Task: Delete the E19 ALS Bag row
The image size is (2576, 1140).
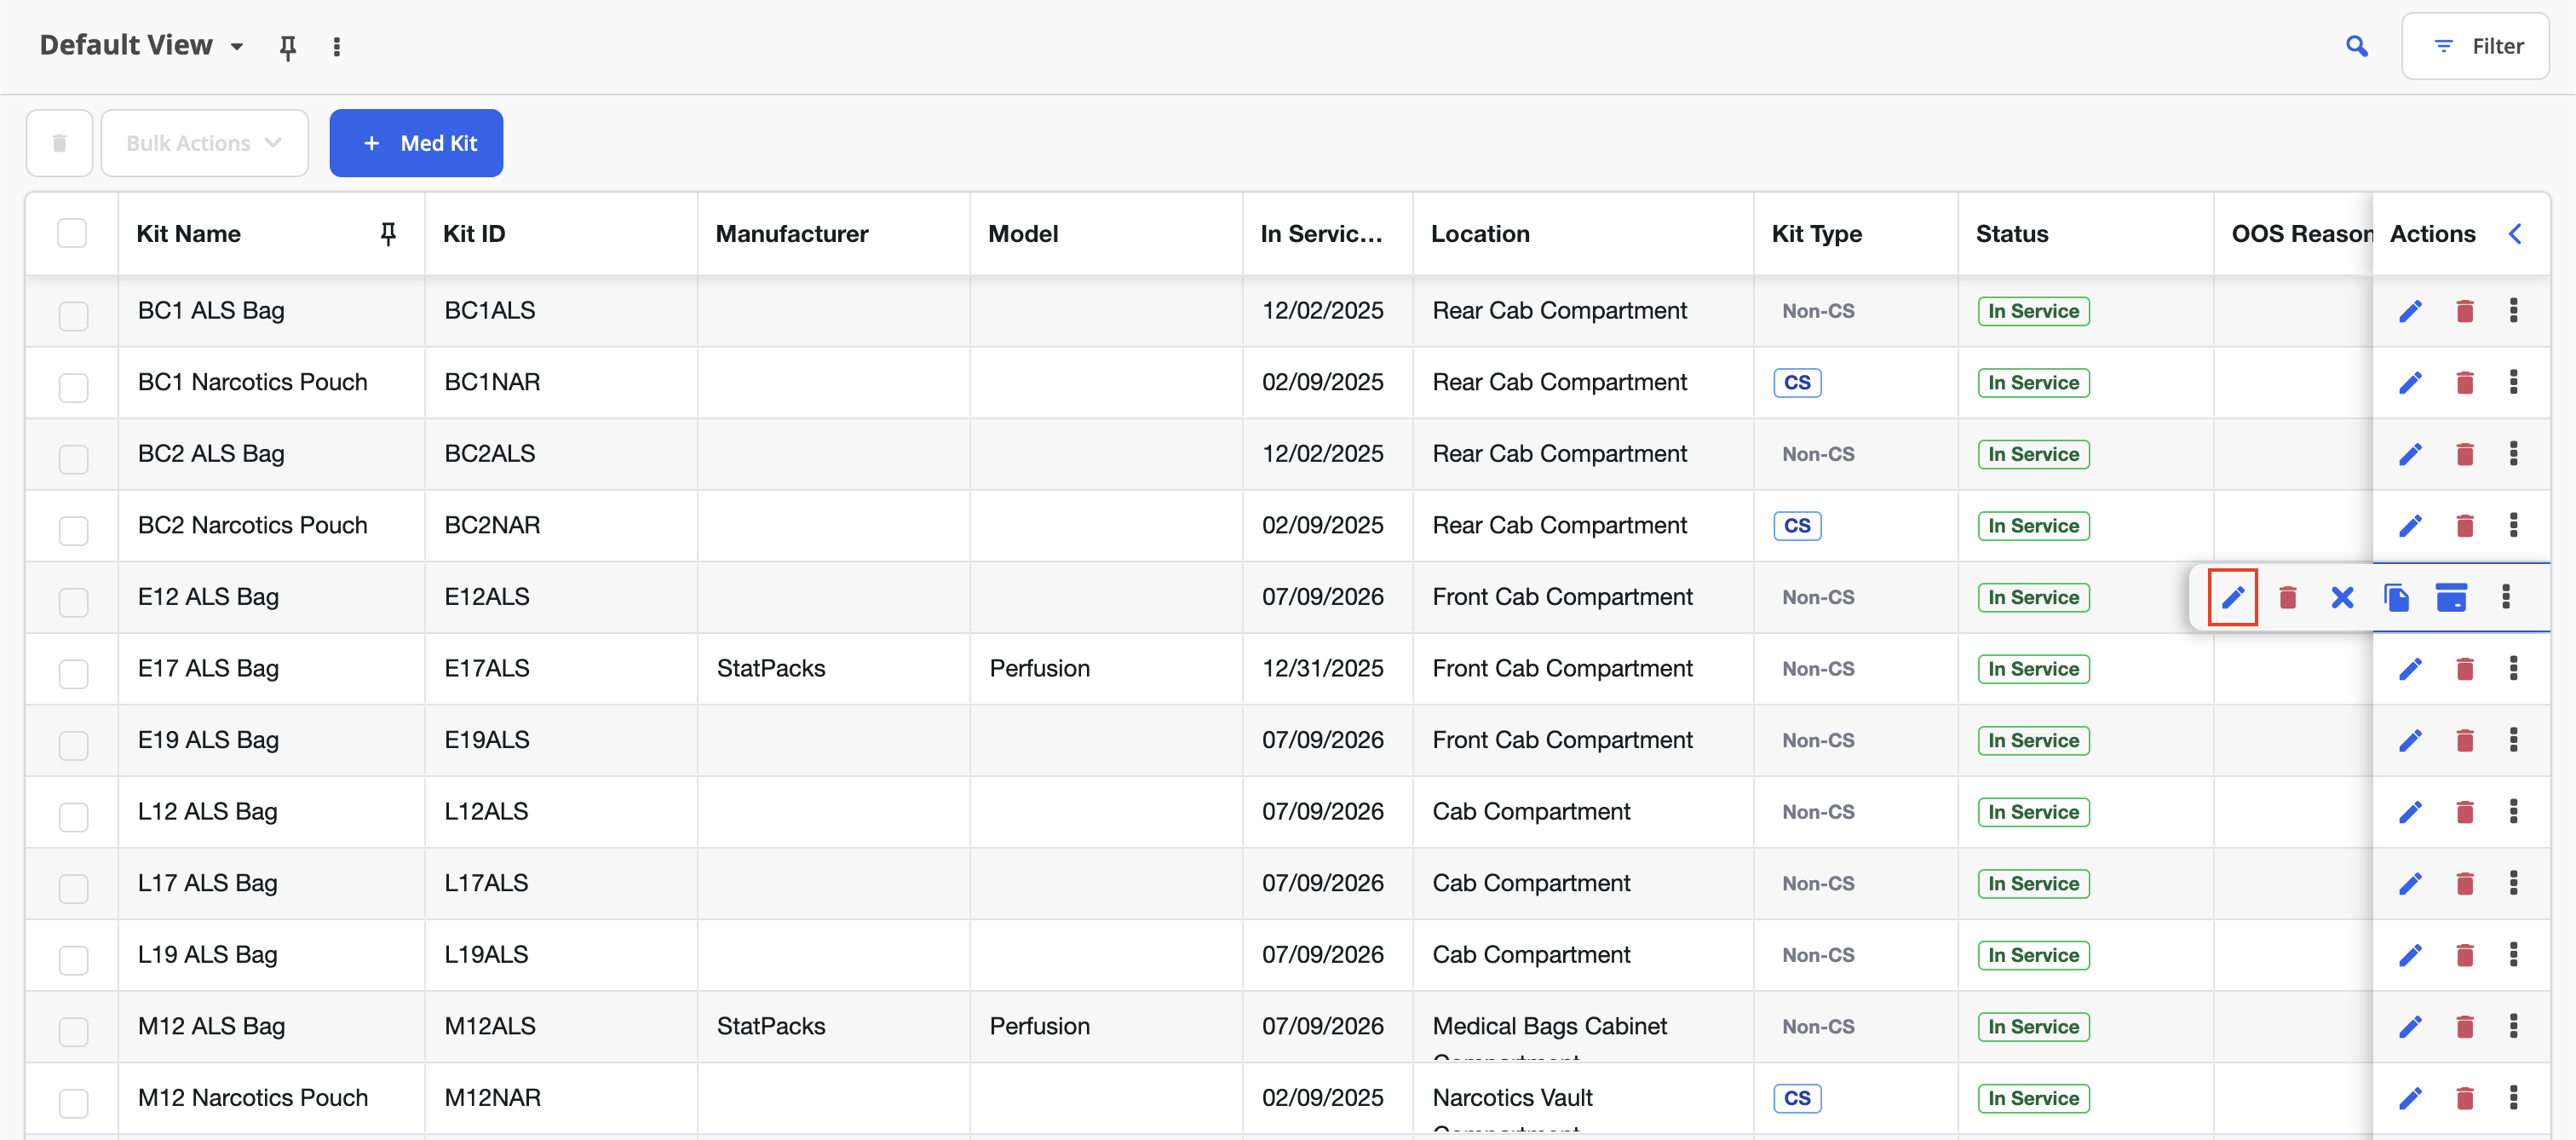Action: pyautogui.click(x=2465, y=741)
